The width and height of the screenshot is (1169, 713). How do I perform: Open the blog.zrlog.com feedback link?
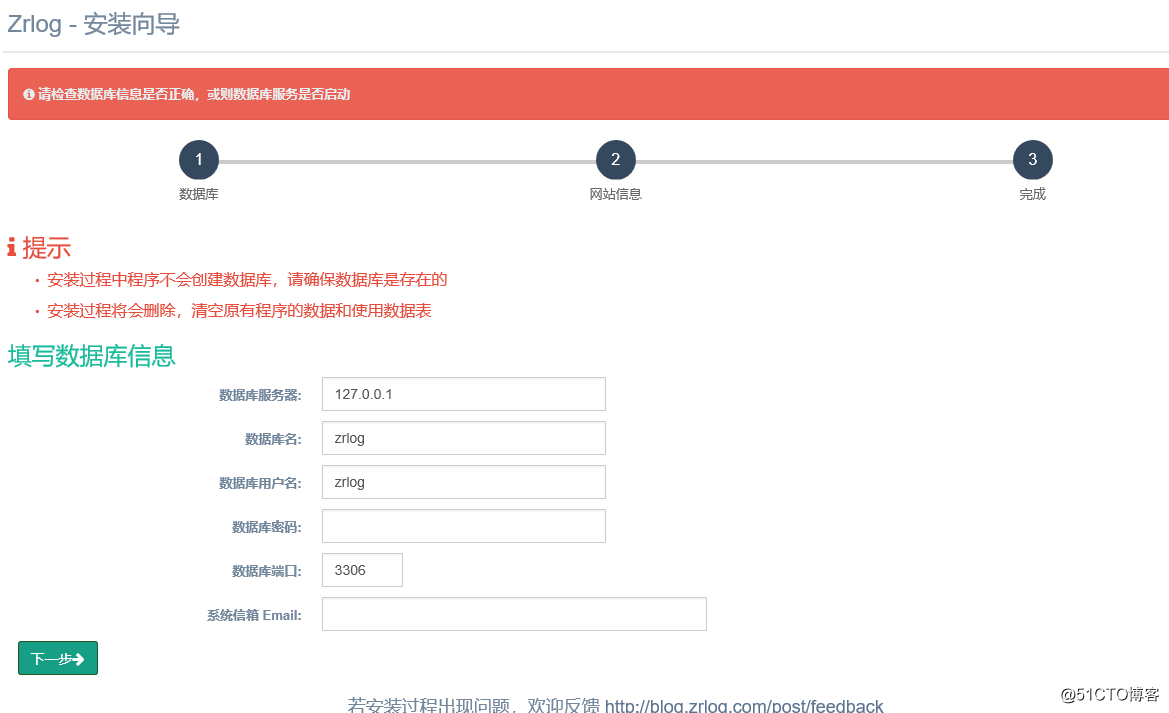coord(743,705)
